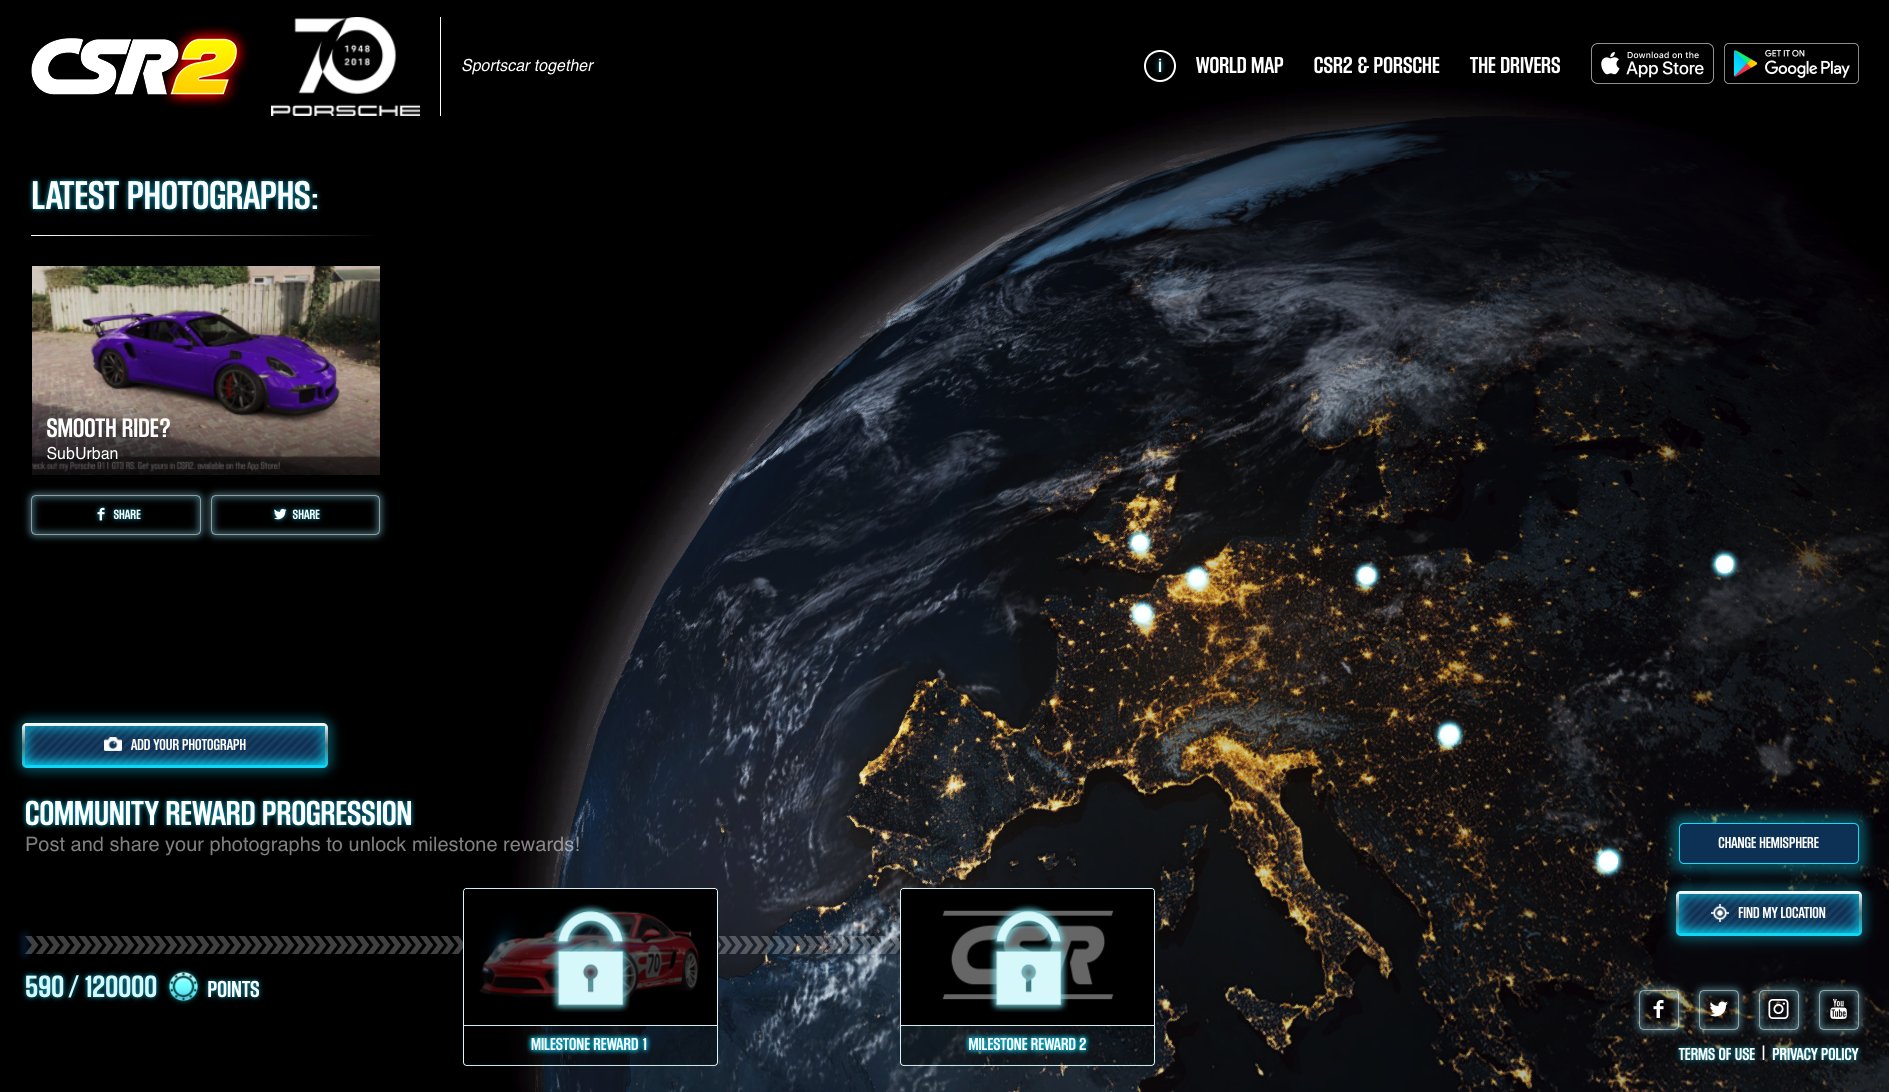Open the locked Milestone Reward 1 card

click(590, 976)
